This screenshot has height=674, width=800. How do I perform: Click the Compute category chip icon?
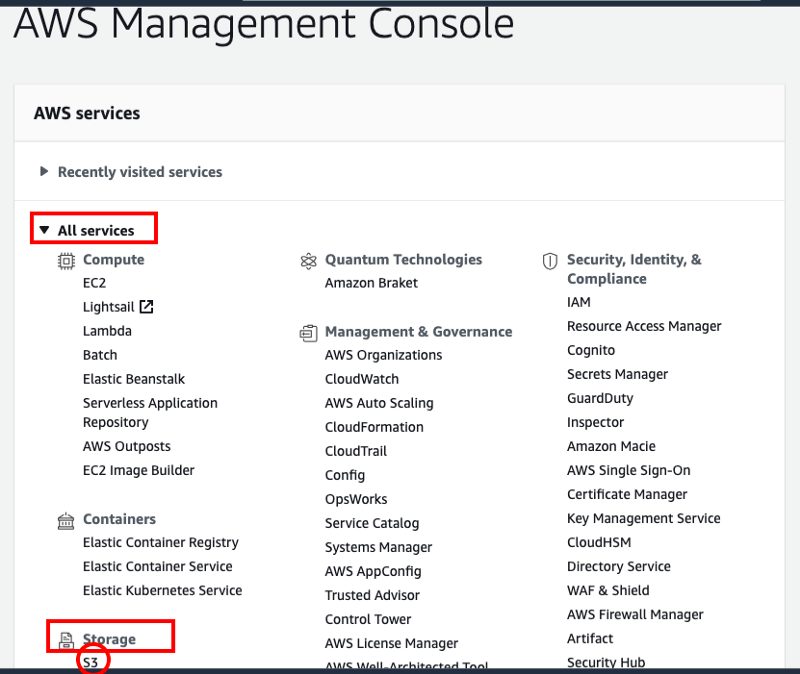click(66, 261)
